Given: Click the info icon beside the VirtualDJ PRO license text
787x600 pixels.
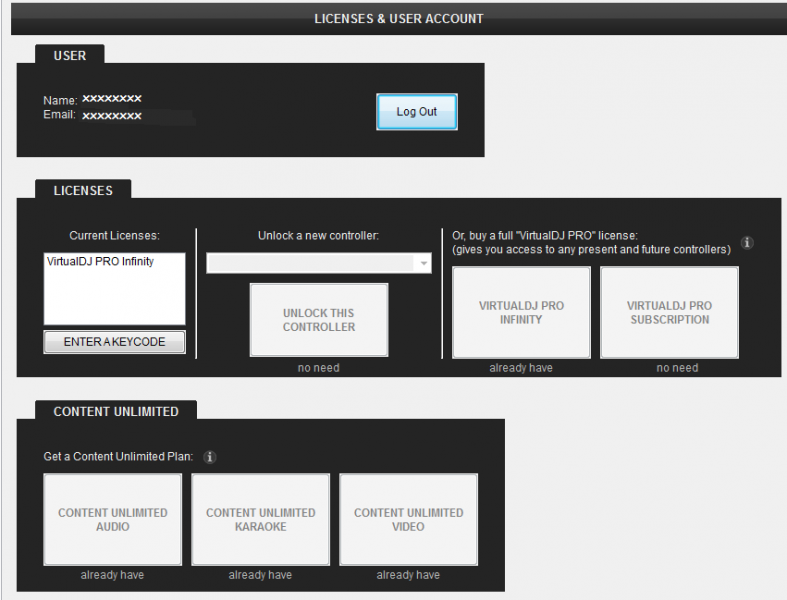Looking at the screenshot, I should [747, 243].
